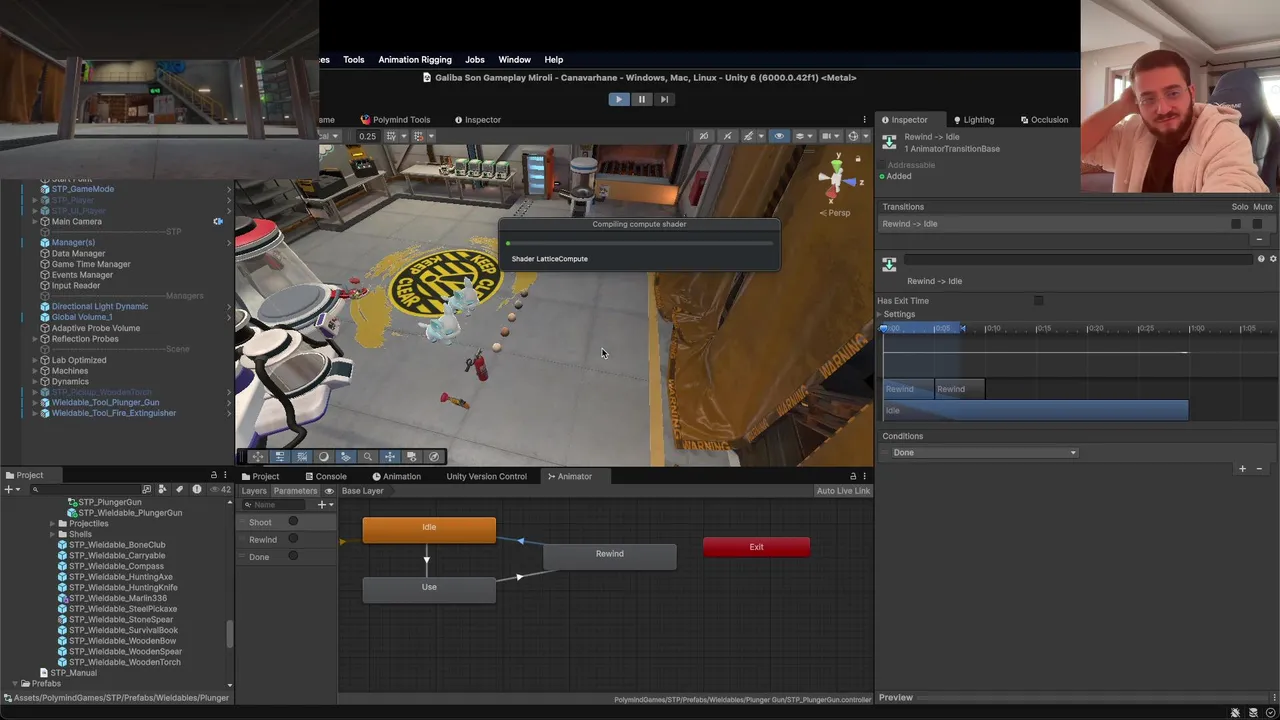Image resolution: width=1280 pixels, height=720 pixels.
Task: Click Base Layer breadcrumb in Animator
Action: point(363,491)
